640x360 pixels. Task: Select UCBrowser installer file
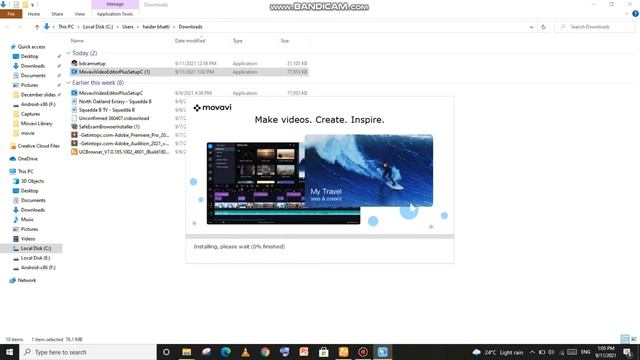(x=124, y=152)
